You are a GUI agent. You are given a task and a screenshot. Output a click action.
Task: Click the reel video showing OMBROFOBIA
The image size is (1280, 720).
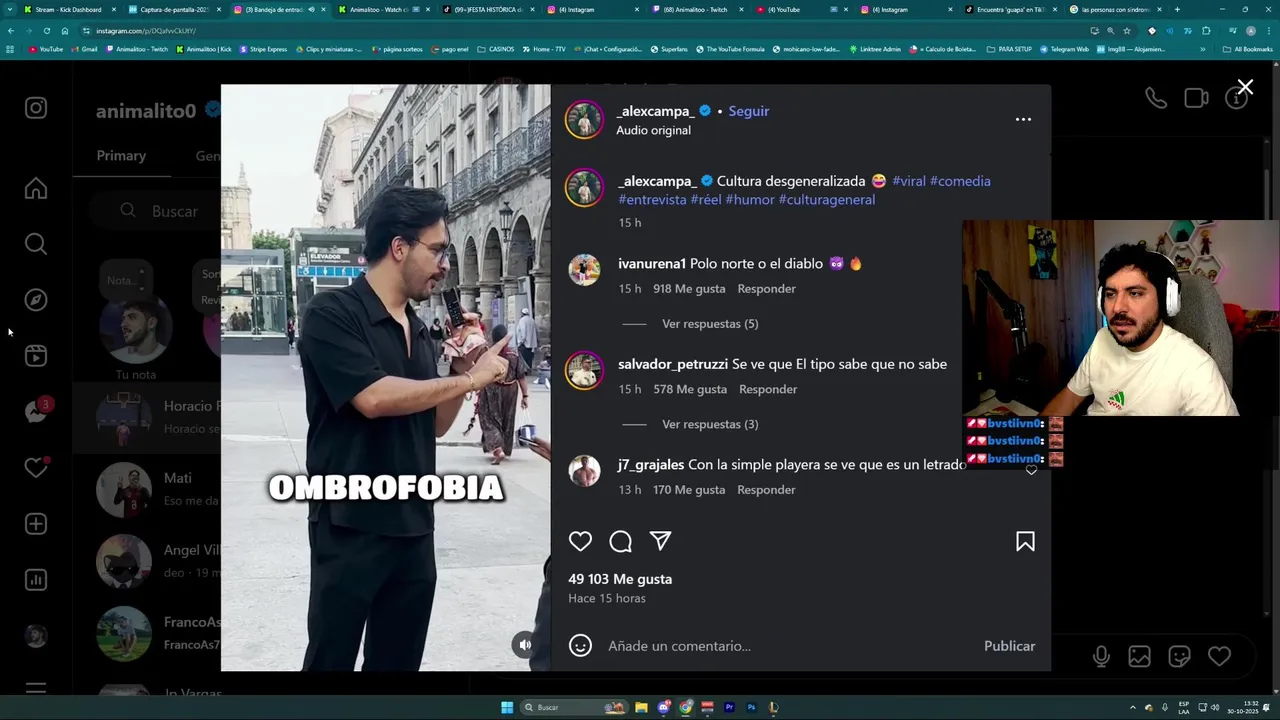(x=385, y=377)
